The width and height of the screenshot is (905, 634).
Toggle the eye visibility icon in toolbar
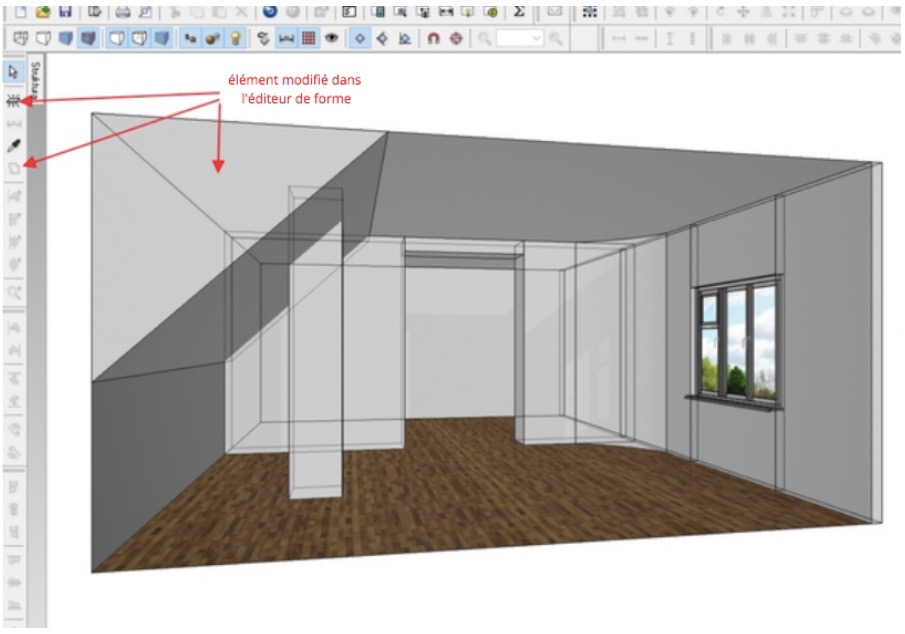tap(330, 38)
